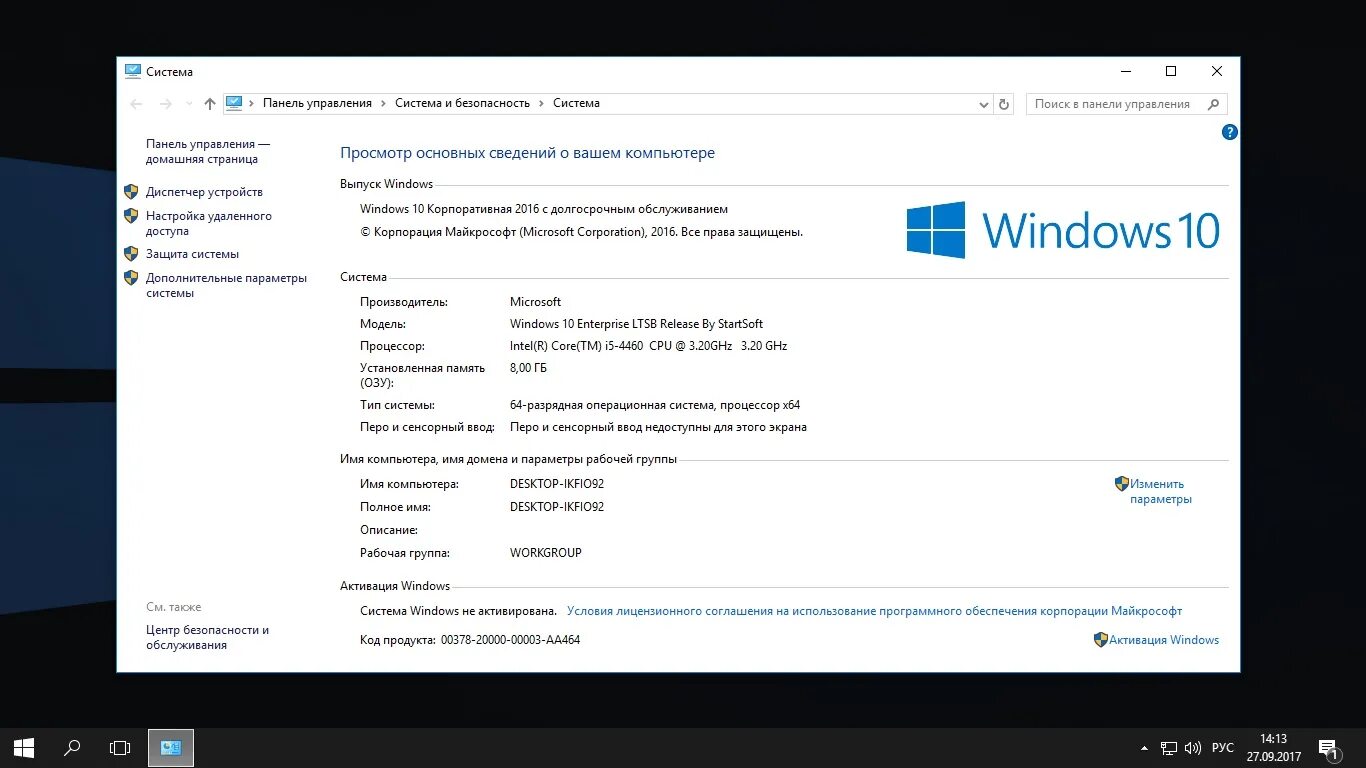Click shield icon beside Защита системы

(x=131, y=254)
